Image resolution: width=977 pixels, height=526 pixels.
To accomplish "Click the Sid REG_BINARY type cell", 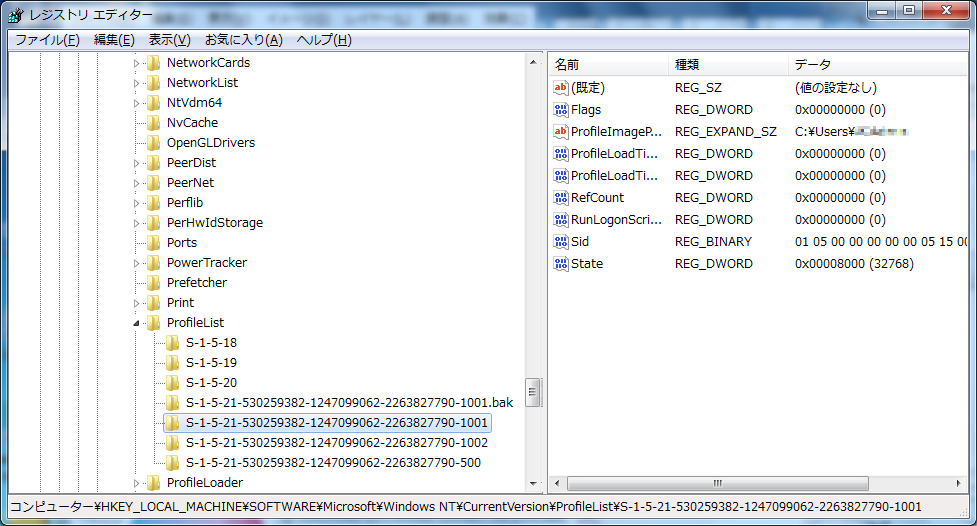I will (x=713, y=241).
